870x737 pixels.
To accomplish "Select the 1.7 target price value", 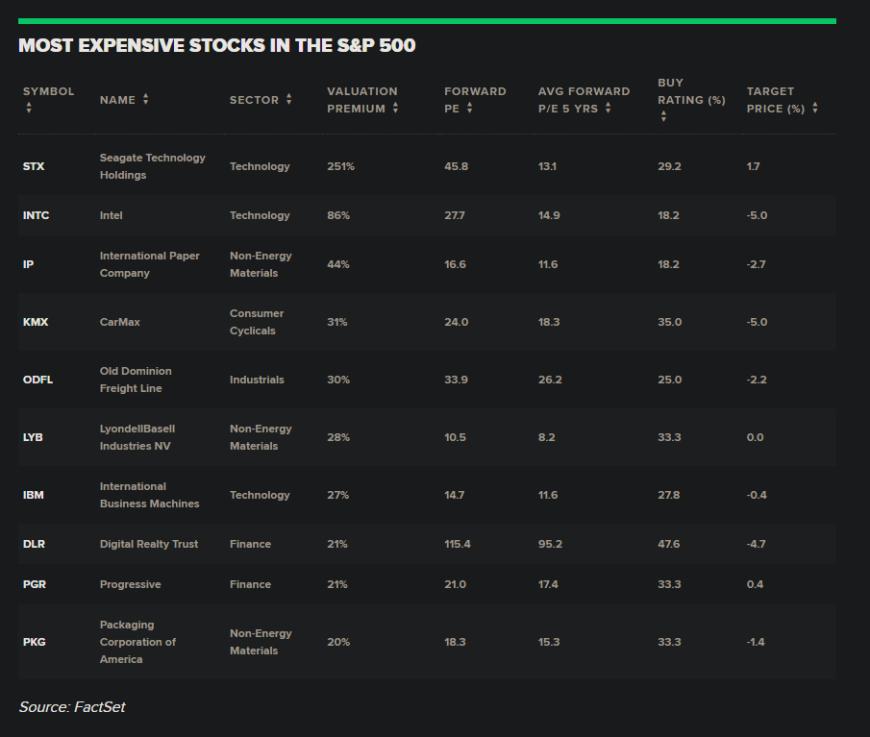I will pos(753,166).
